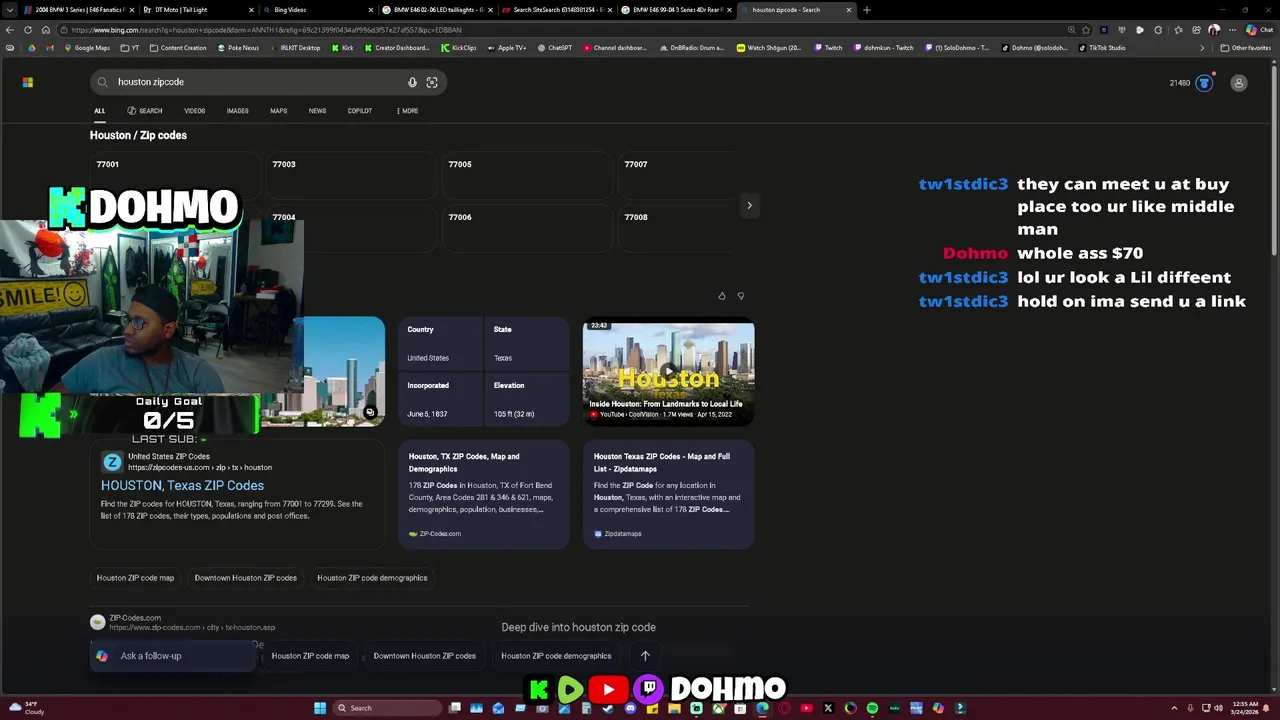Switch to NEWS tab
1280x720 pixels.
click(317, 111)
